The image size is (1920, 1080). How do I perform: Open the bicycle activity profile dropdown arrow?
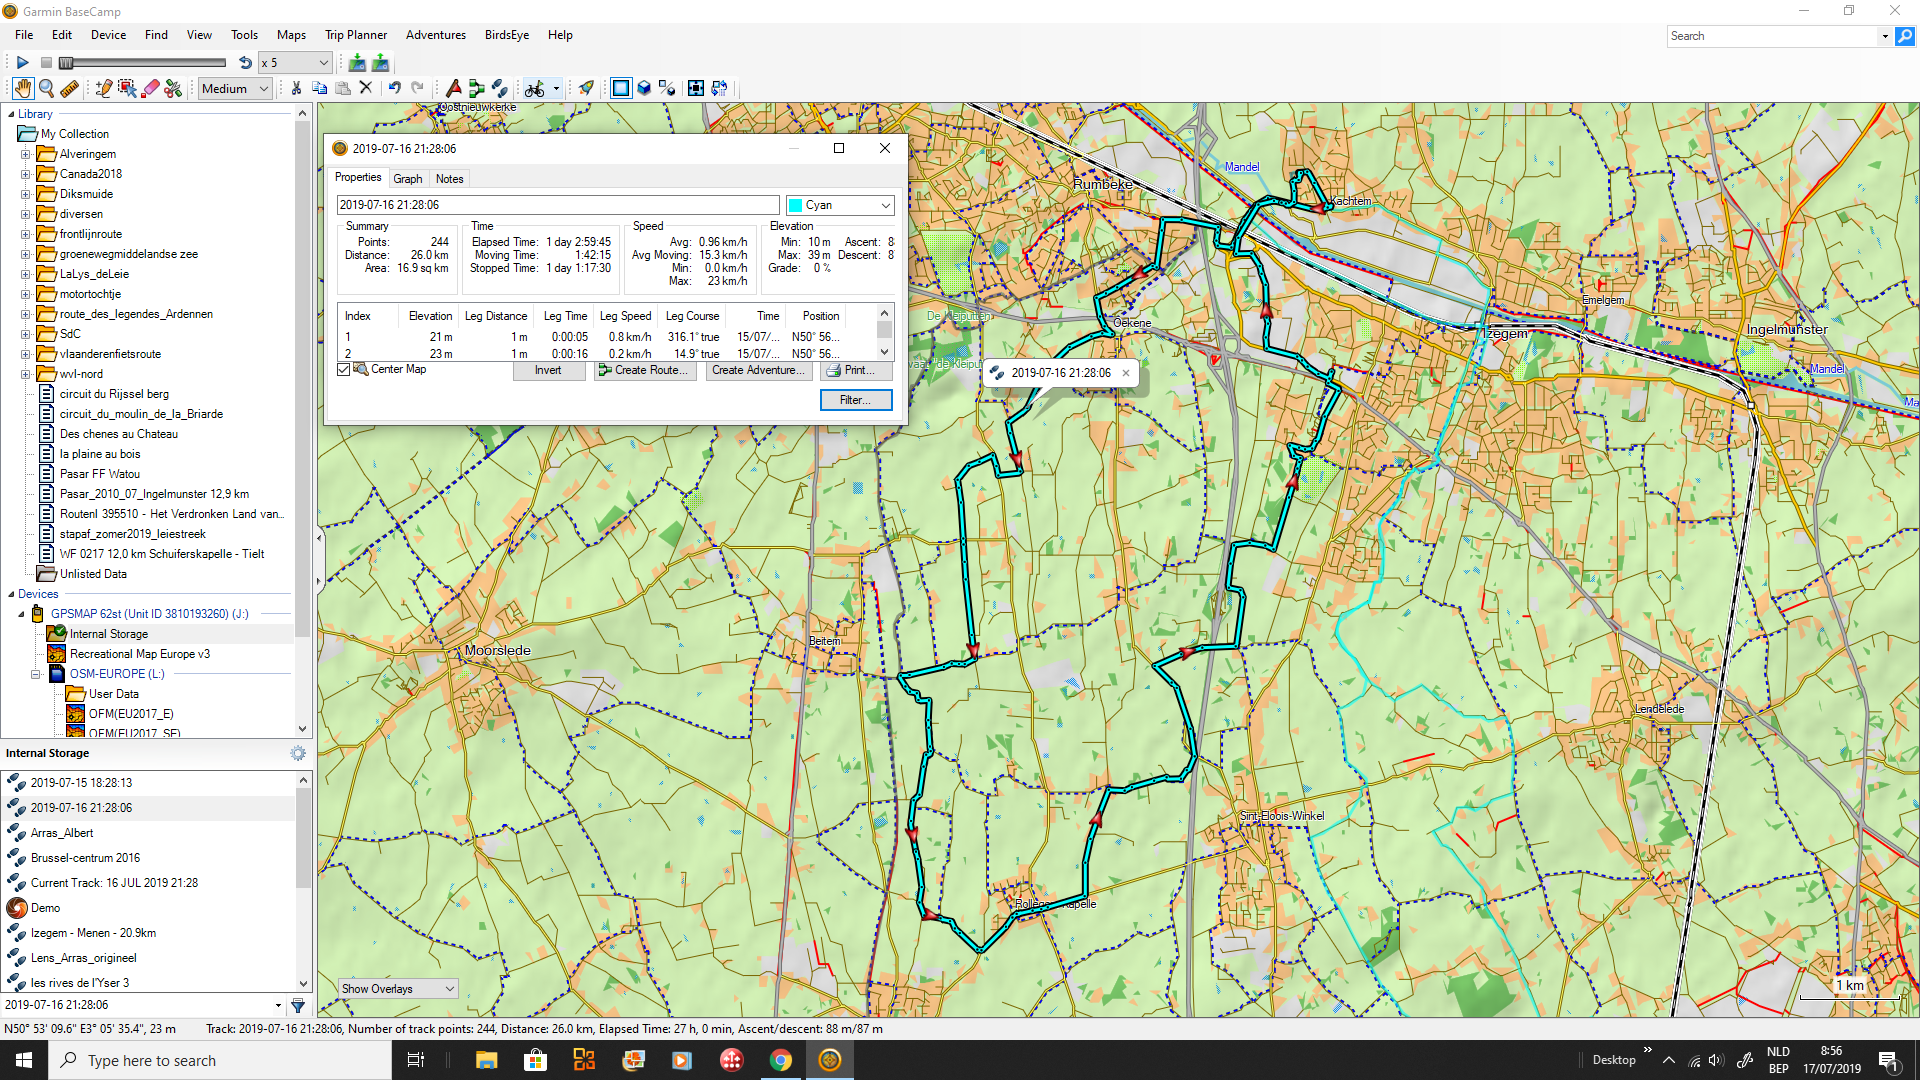click(x=556, y=88)
